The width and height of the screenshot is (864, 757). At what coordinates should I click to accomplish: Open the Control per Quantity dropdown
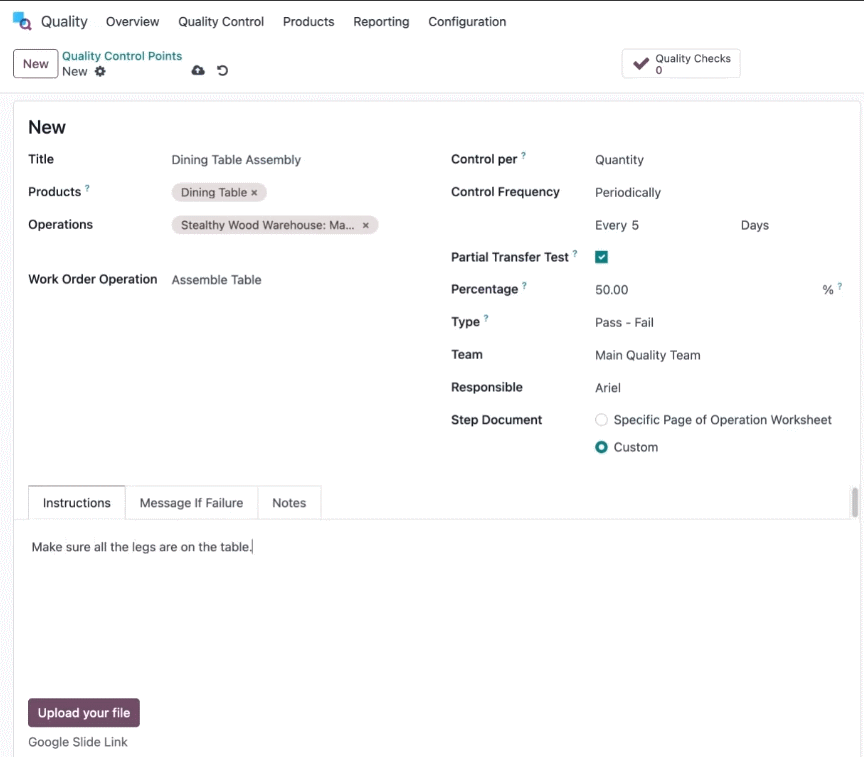pos(718,160)
